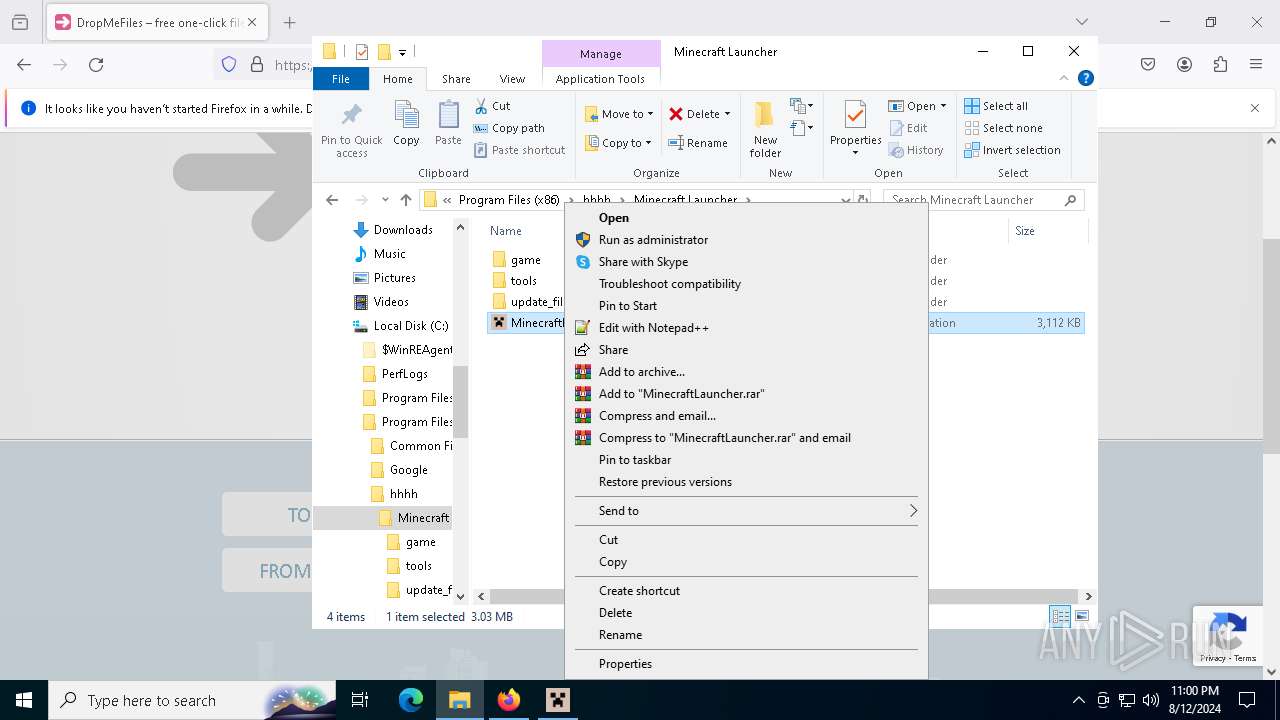The image size is (1280, 720).
Task: Select Run as administrator
Action: 746,240
